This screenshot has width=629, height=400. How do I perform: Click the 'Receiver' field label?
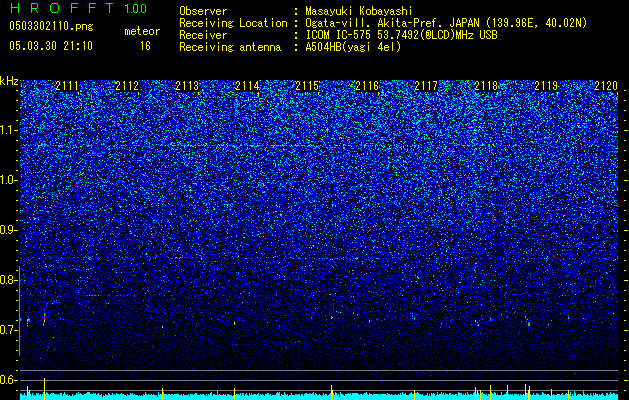pos(203,35)
